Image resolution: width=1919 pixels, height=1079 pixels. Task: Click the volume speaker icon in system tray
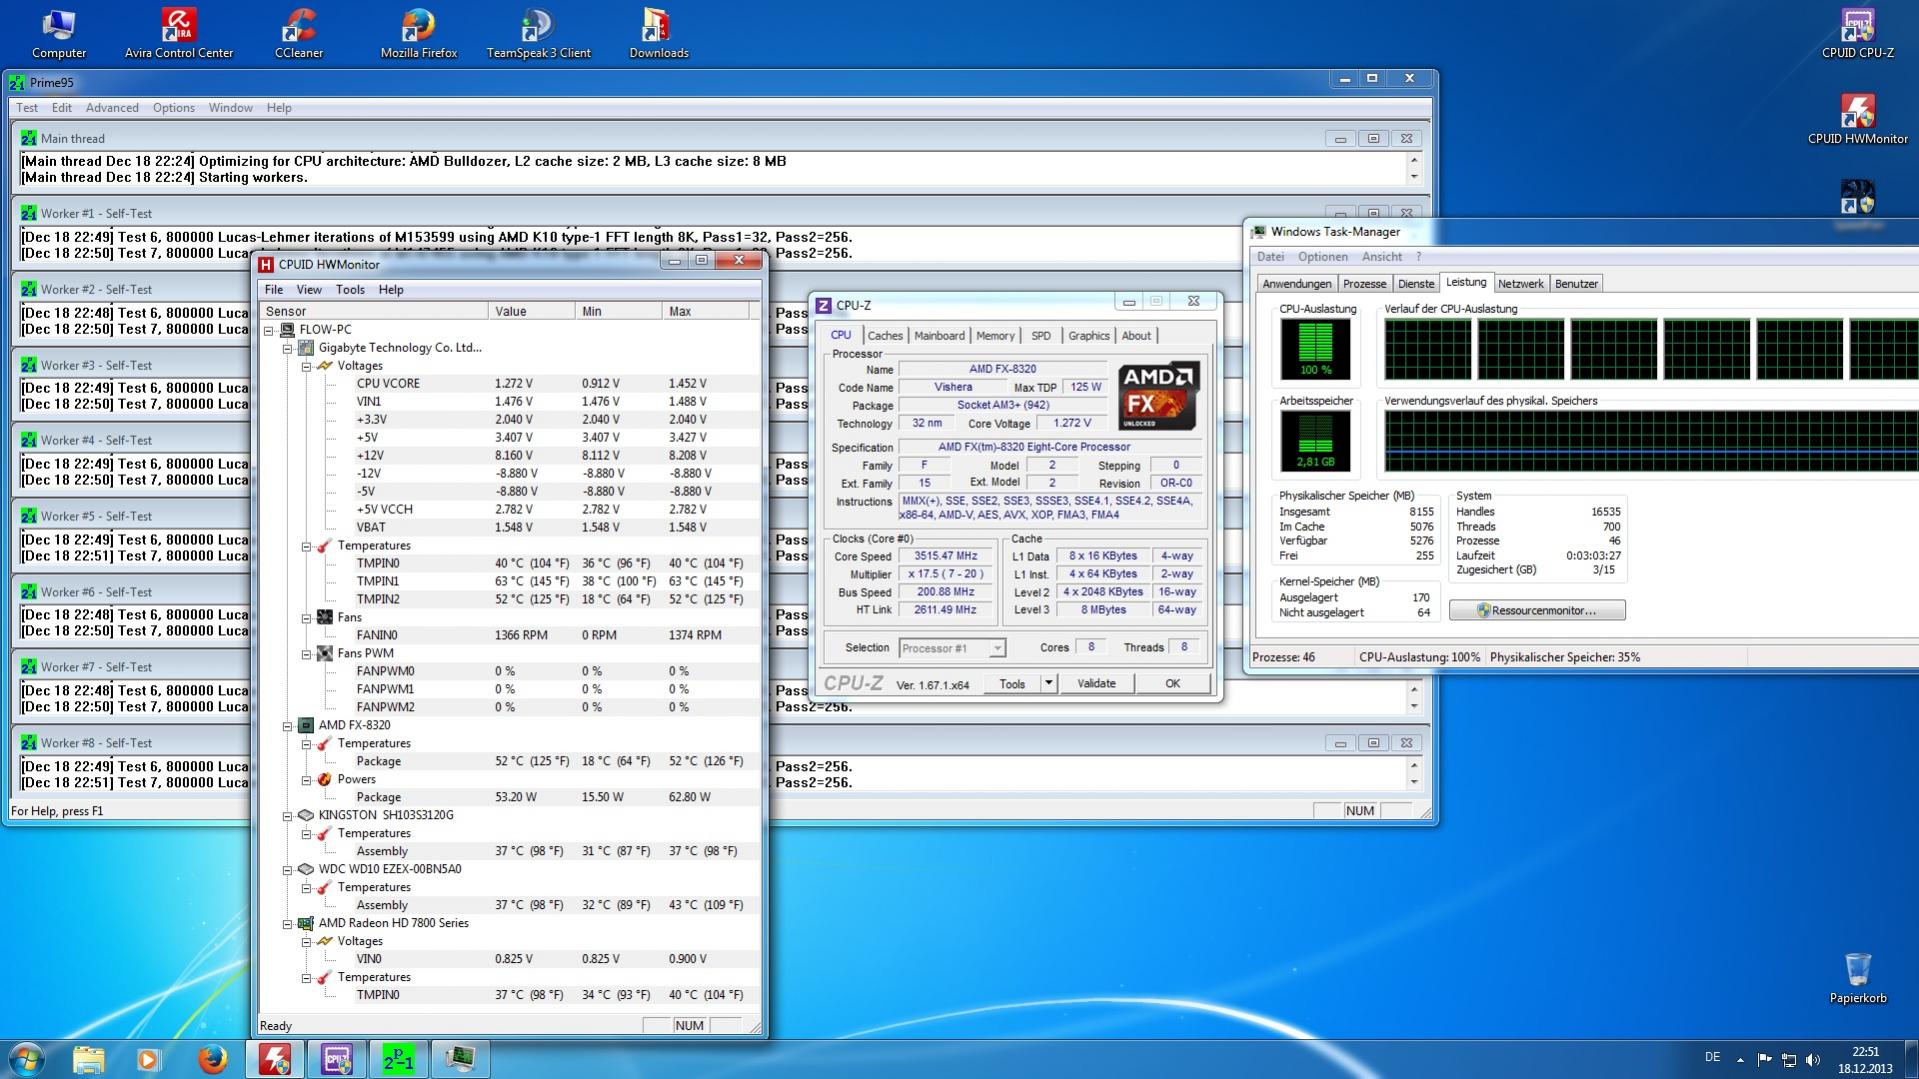coord(1813,1059)
